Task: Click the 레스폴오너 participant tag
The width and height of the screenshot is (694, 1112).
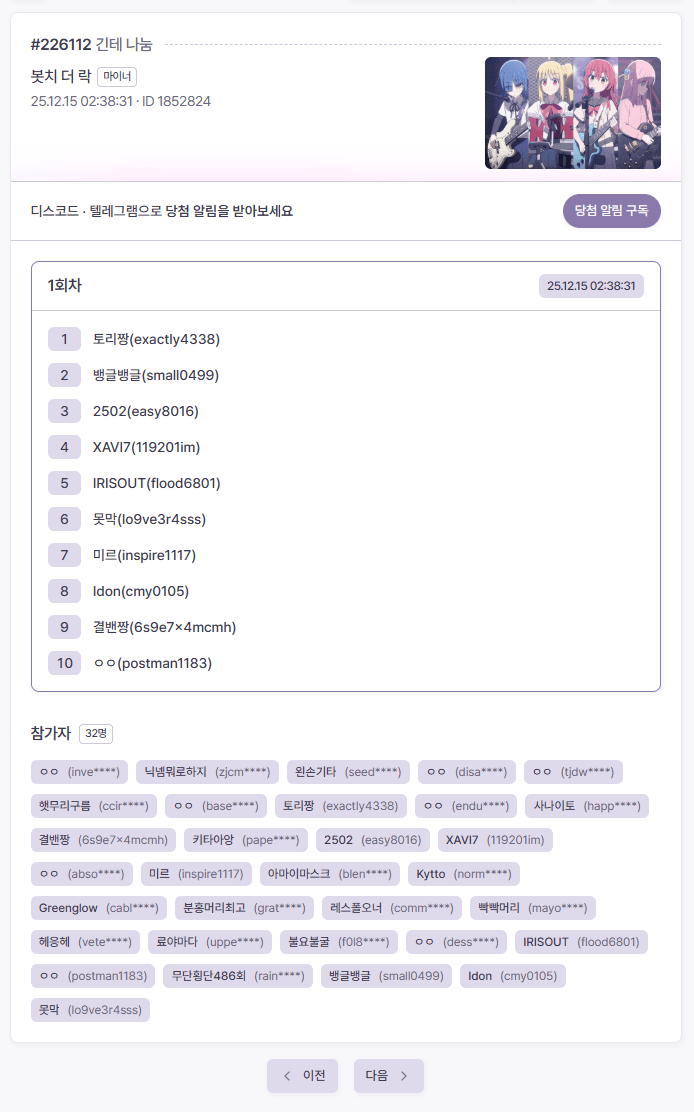Action: pyautogui.click(x=392, y=908)
